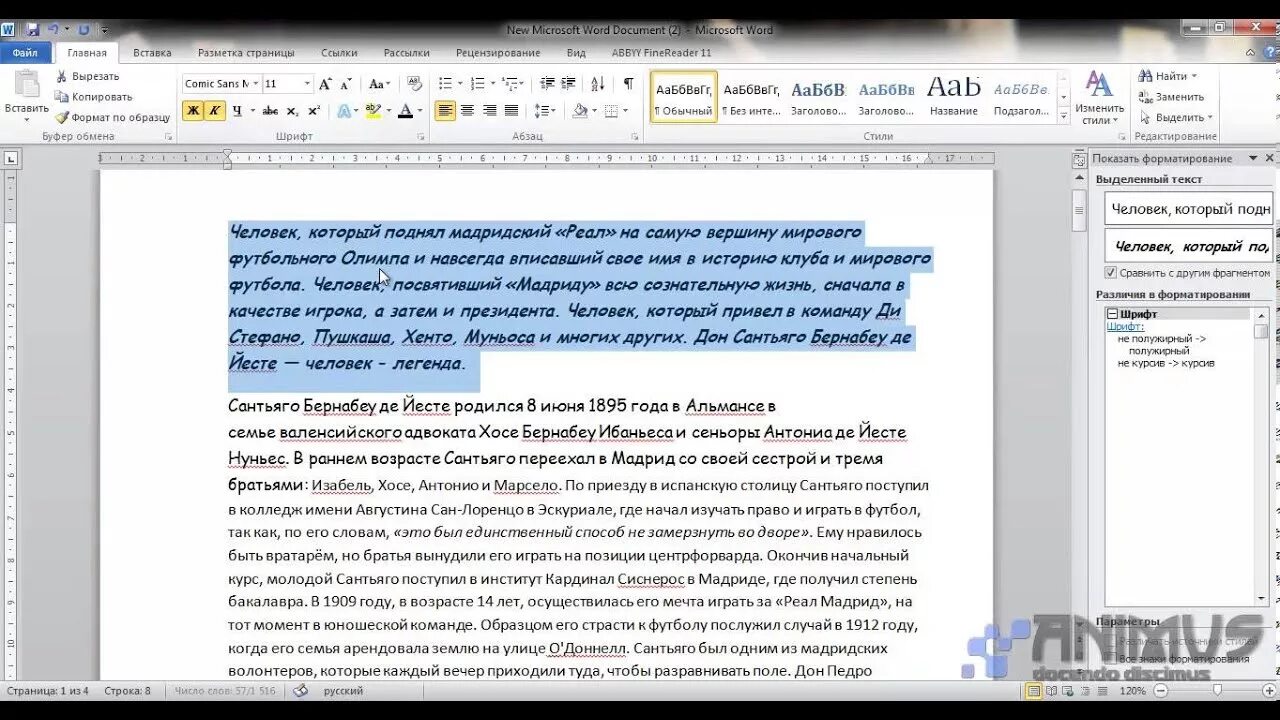
Task: Apply font color red A
Action: [x=405, y=111]
